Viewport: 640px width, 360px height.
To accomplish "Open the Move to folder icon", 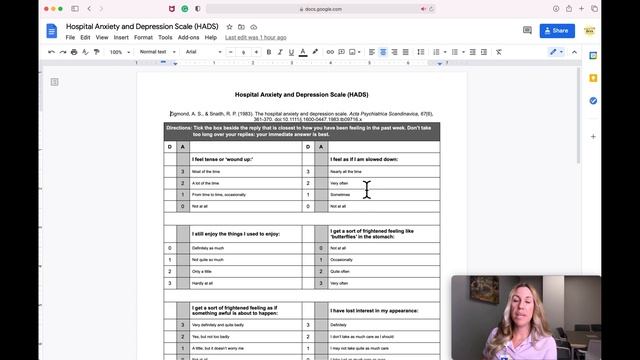I will (241, 27).
